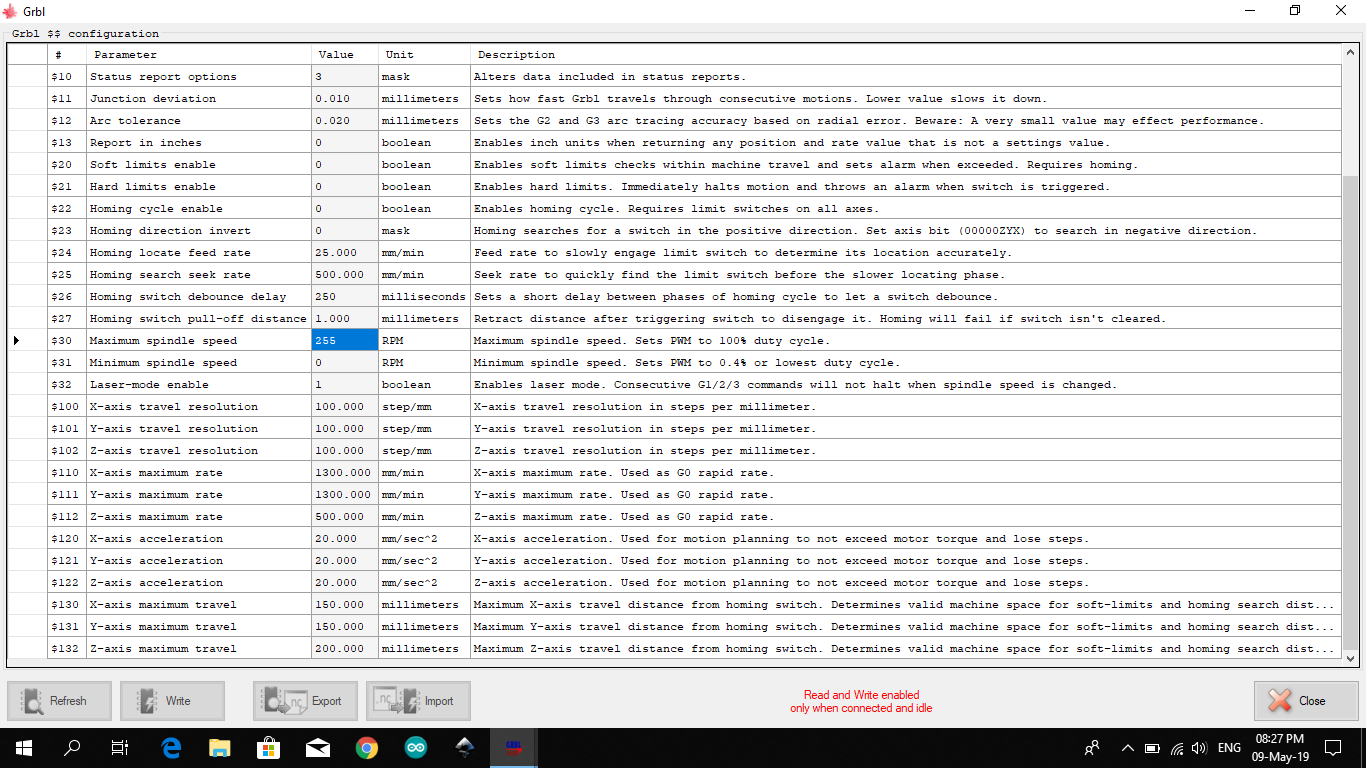This screenshot has height=768, width=1366.
Task: Click 'Minimum spindle speed' parameter cell
Action: [x=199, y=363]
